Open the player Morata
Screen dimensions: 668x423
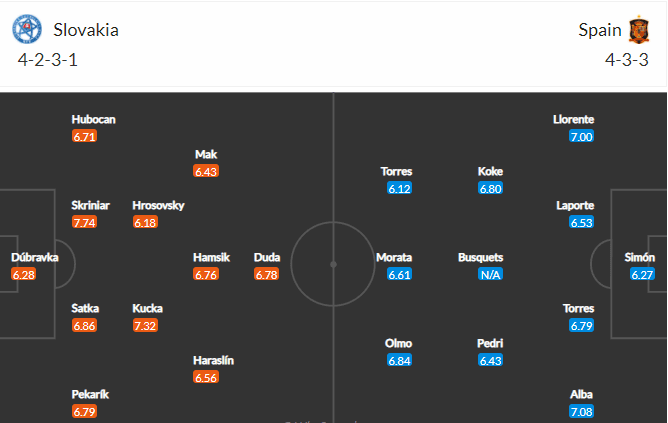point(394,257)
